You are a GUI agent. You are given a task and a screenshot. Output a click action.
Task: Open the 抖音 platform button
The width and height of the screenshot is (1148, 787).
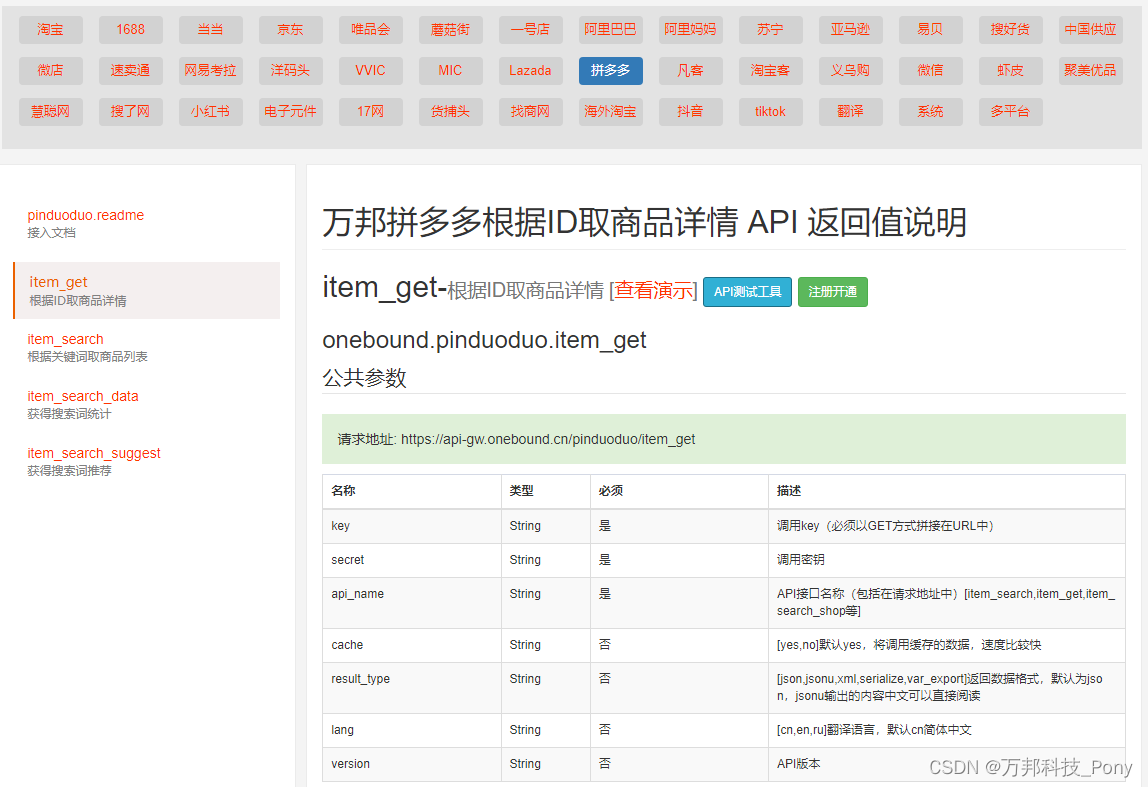pyautogui.click(x=690, y=111)
